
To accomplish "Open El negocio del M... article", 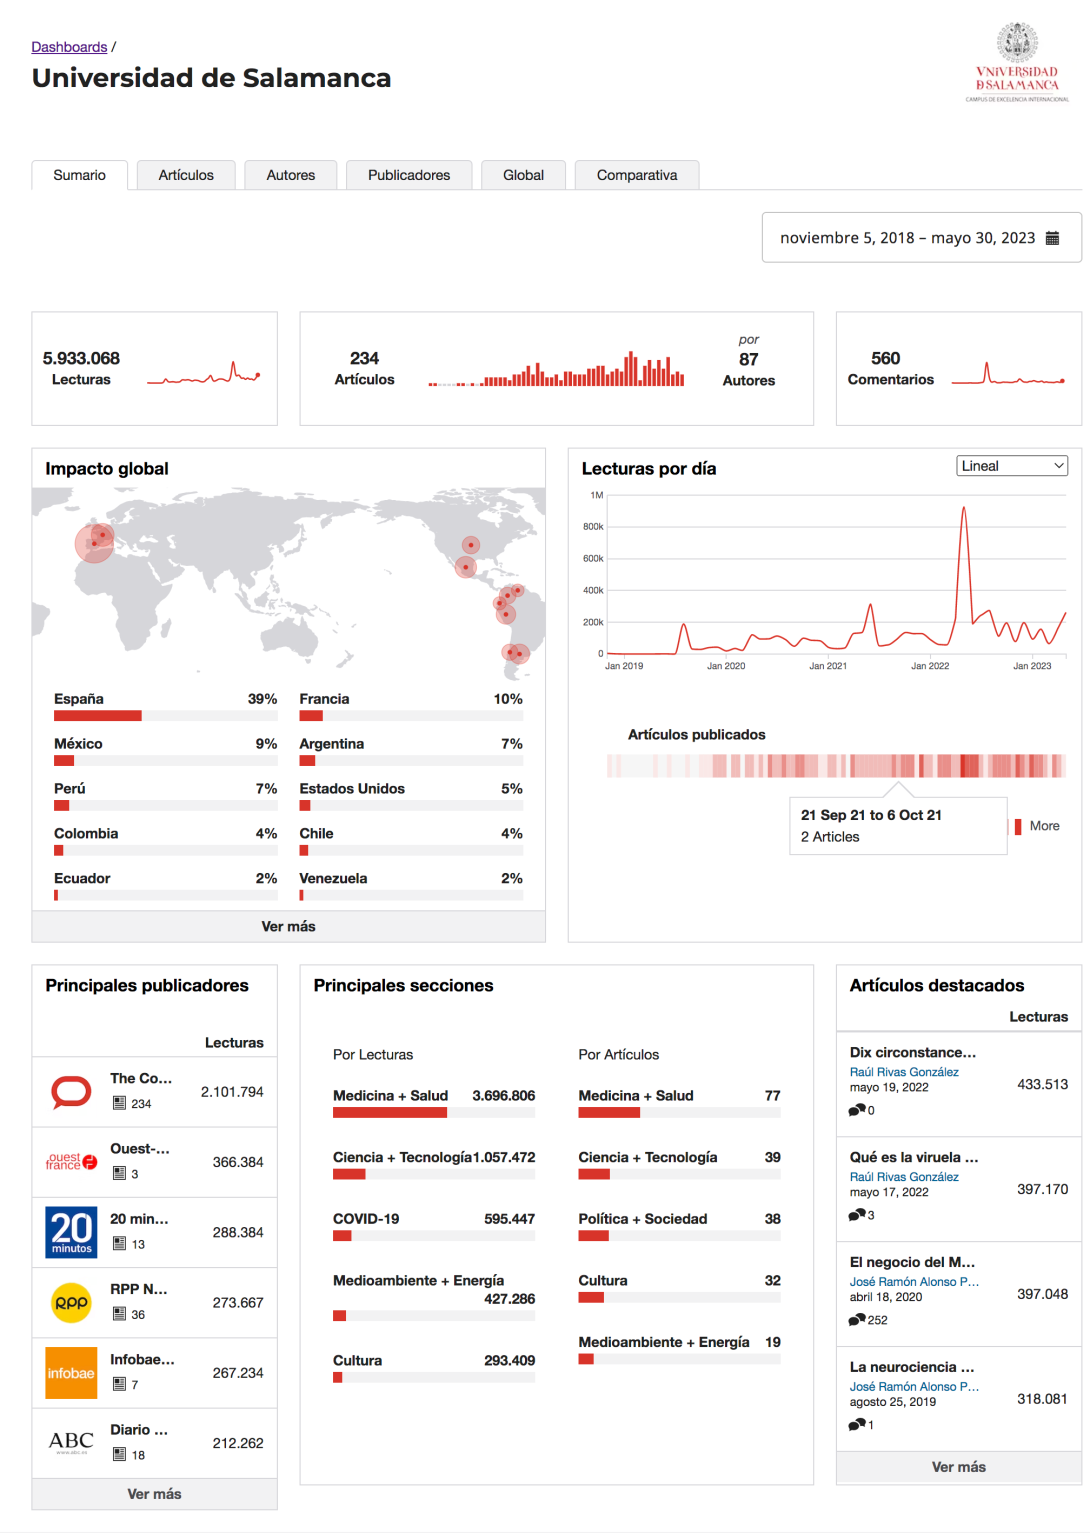I will 912,1262.
